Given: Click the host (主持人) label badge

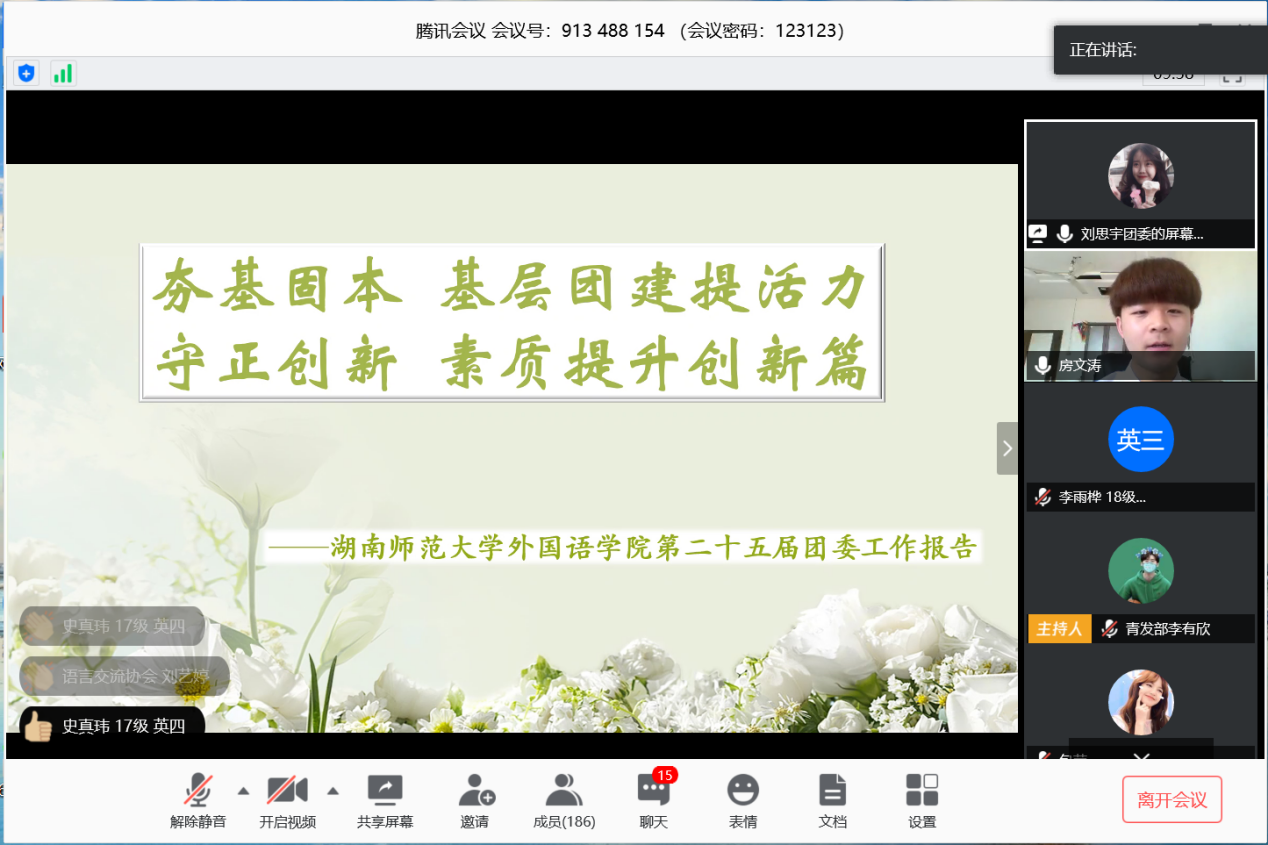Looking at the screenshot, I should point(1059,629).
